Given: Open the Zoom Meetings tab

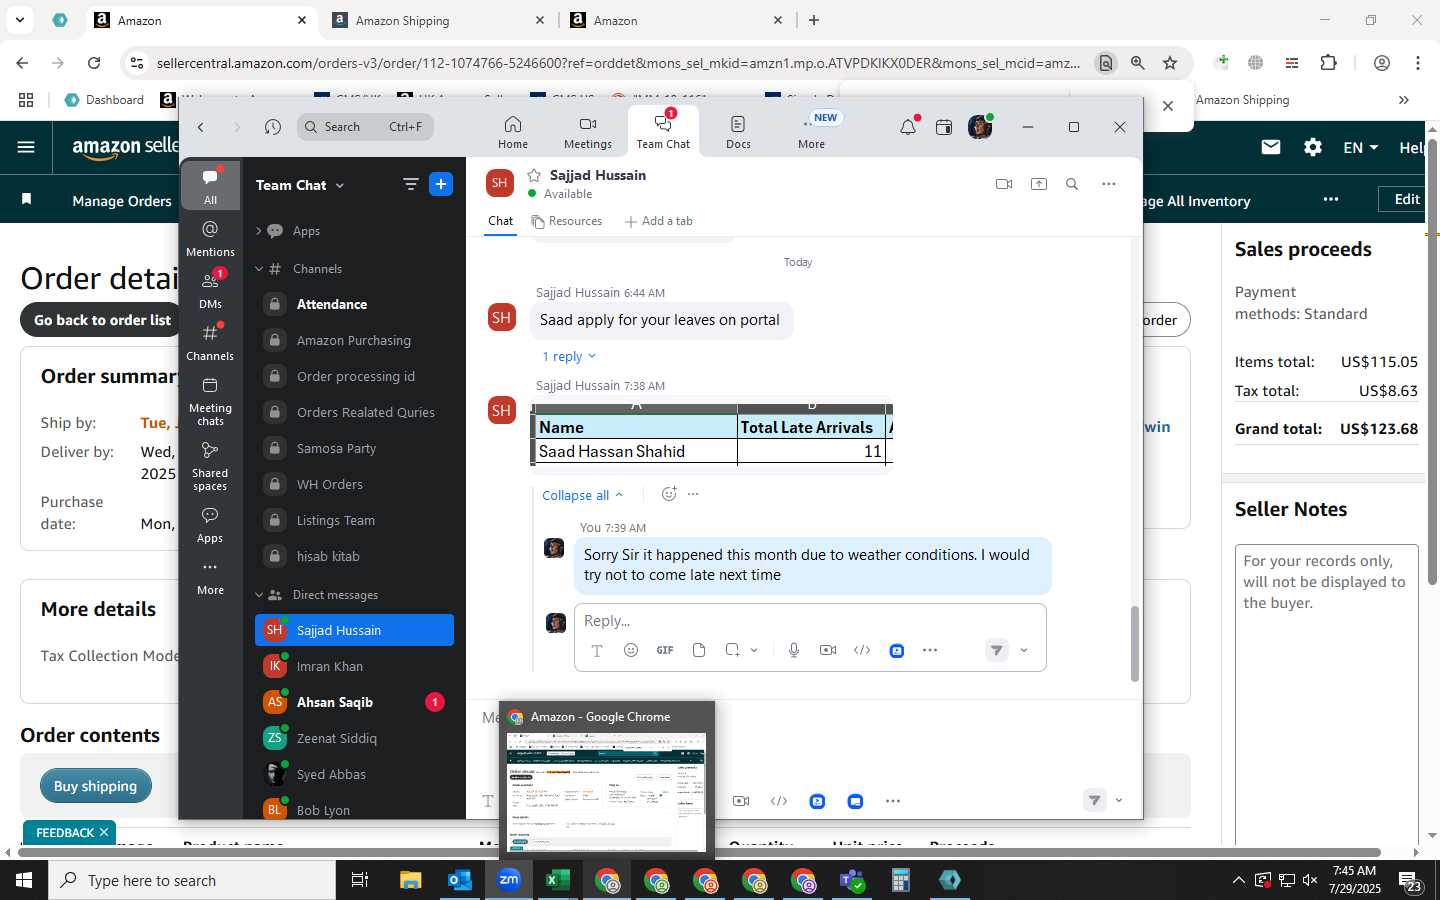Looking at the screenshot, I should click(587, 131).
